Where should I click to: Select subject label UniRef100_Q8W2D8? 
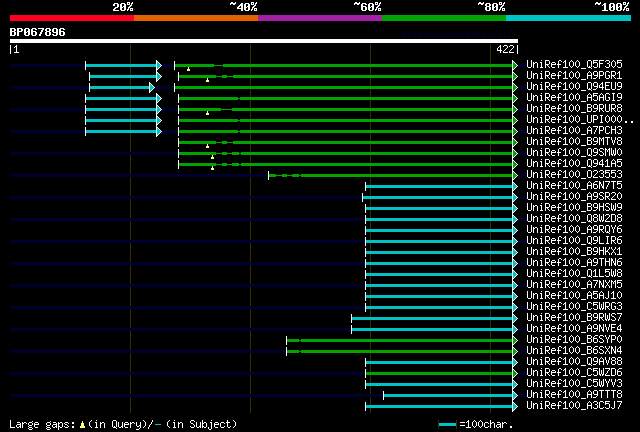point(574,218)
